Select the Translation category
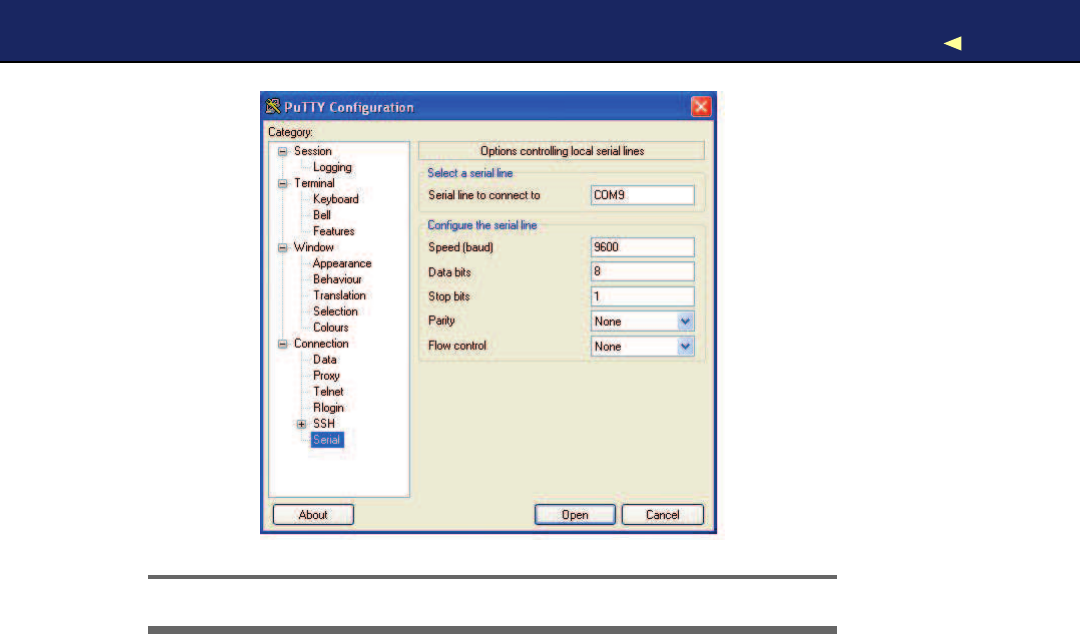Image resolution: width=1080 pixels, height=634 pixels. tap(339, 295)
